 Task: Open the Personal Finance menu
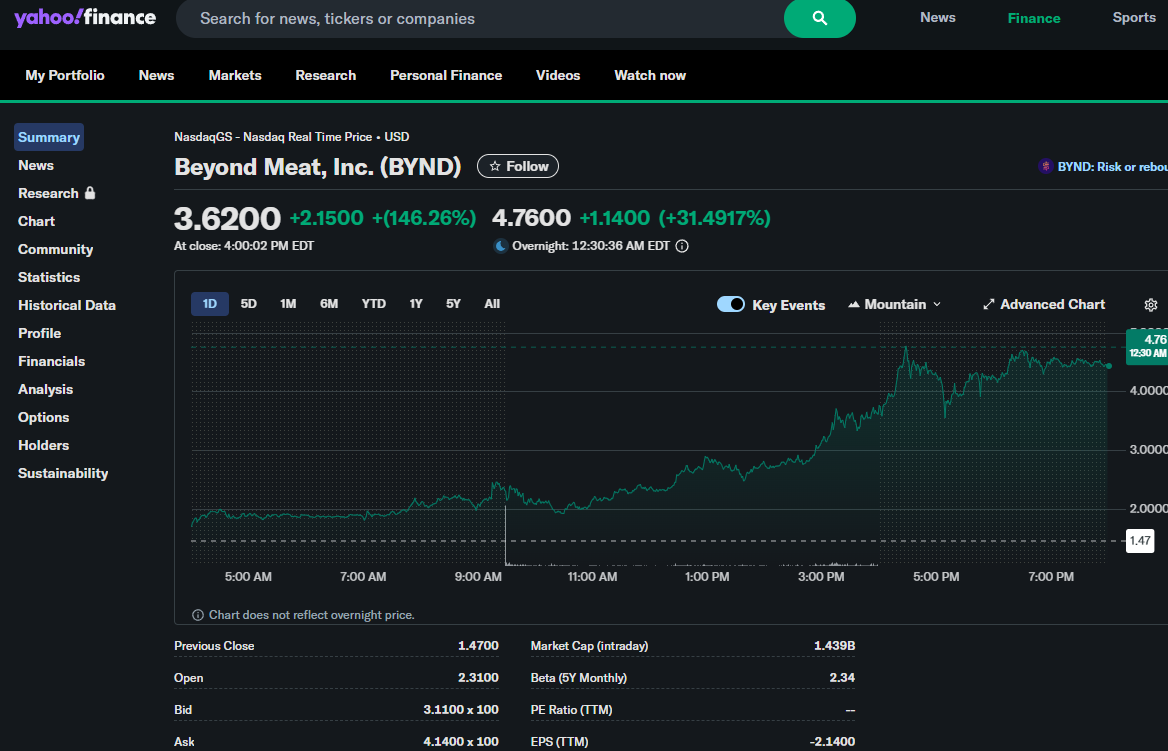[x=446, y=75]
